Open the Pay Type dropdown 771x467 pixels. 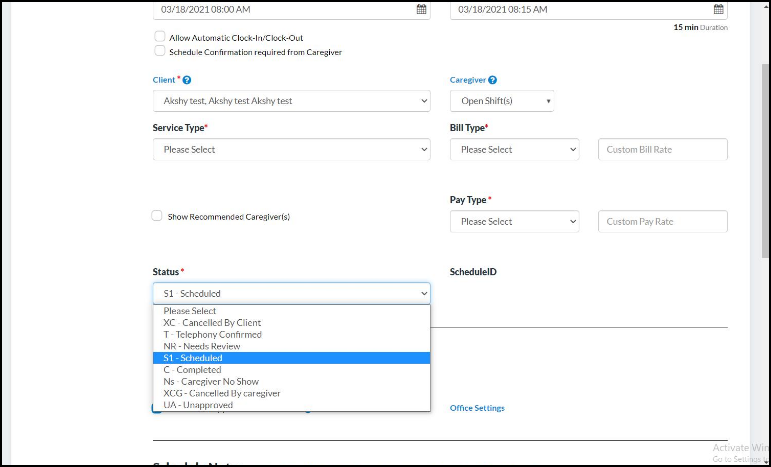click(x=514, y=222)
